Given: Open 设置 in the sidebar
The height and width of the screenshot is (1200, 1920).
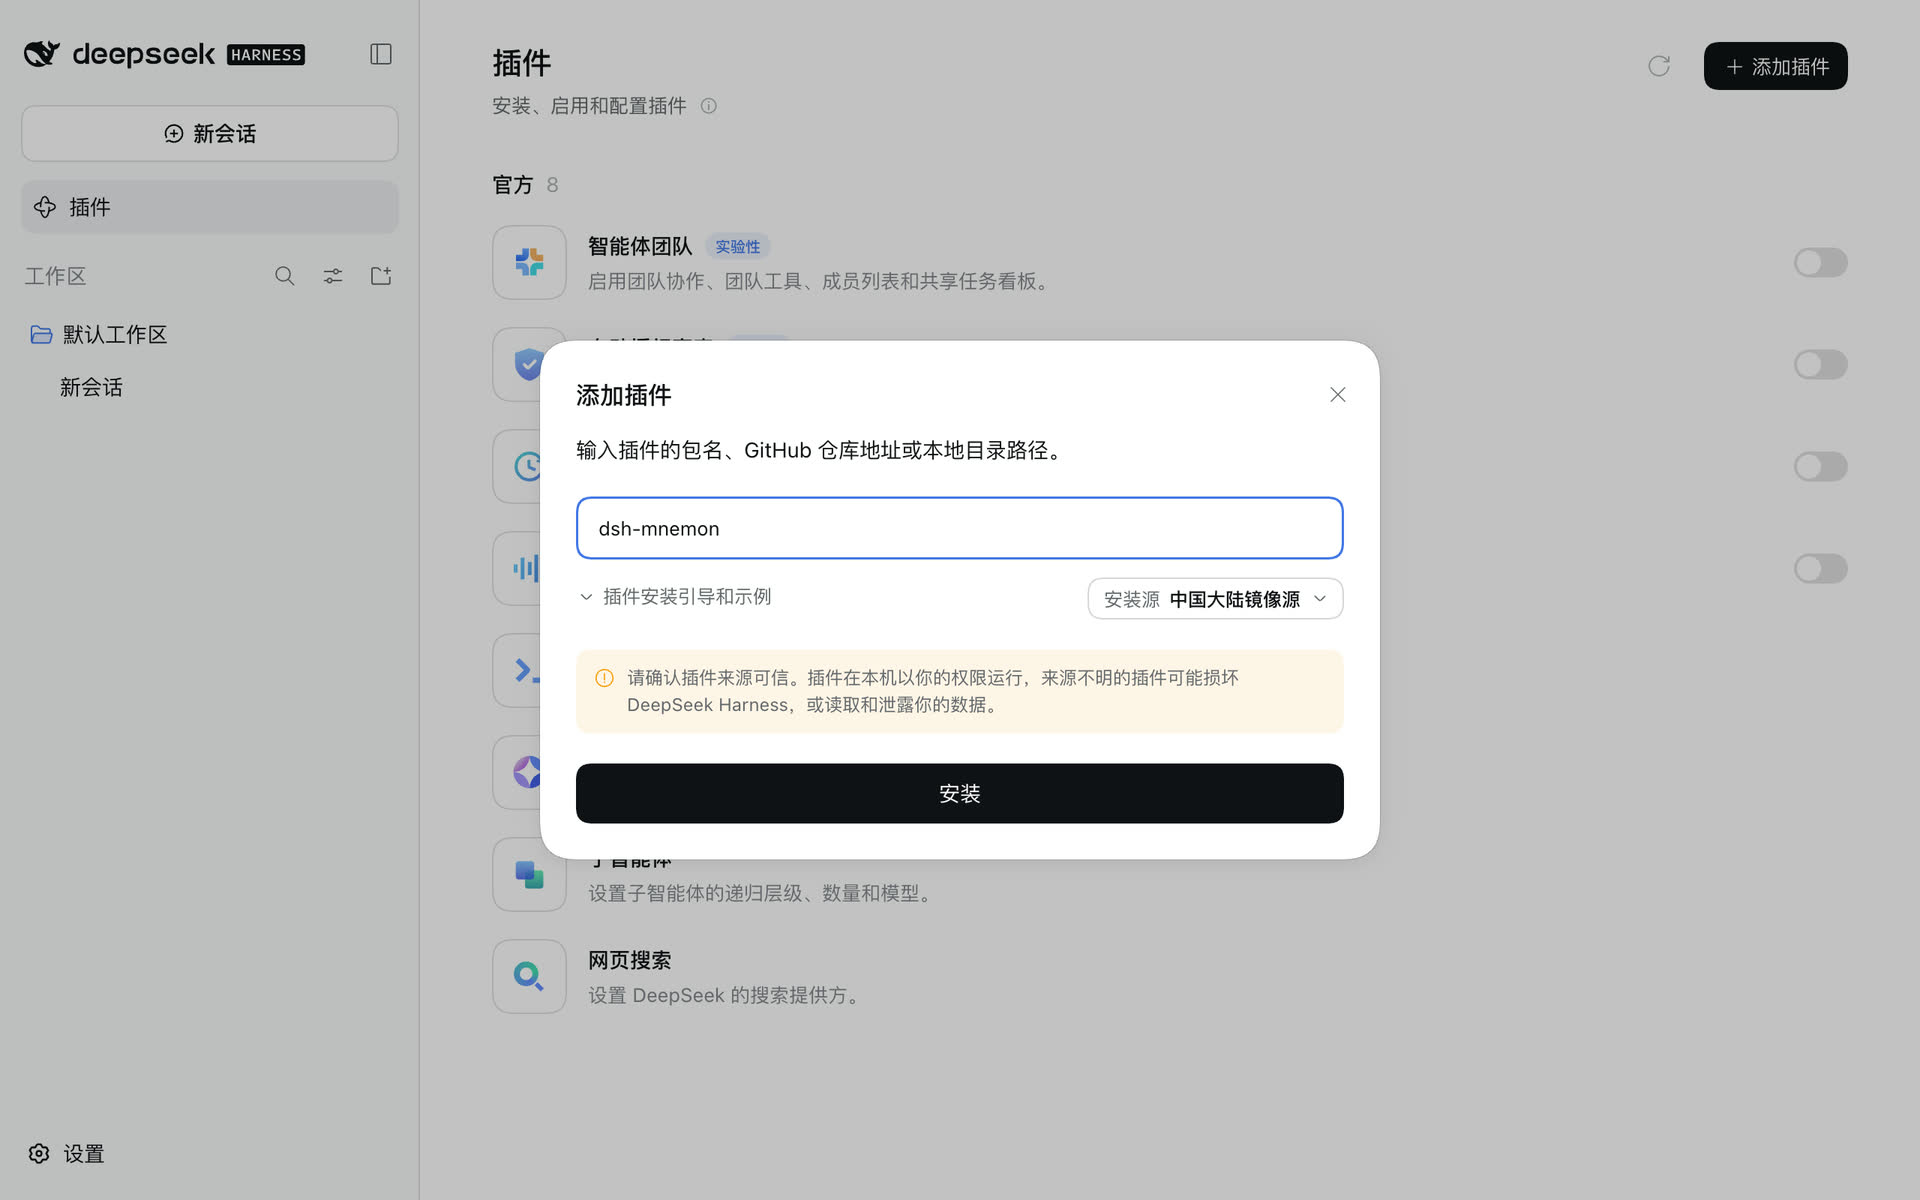Looking at the screenshot, I should tap(67, 1154).
